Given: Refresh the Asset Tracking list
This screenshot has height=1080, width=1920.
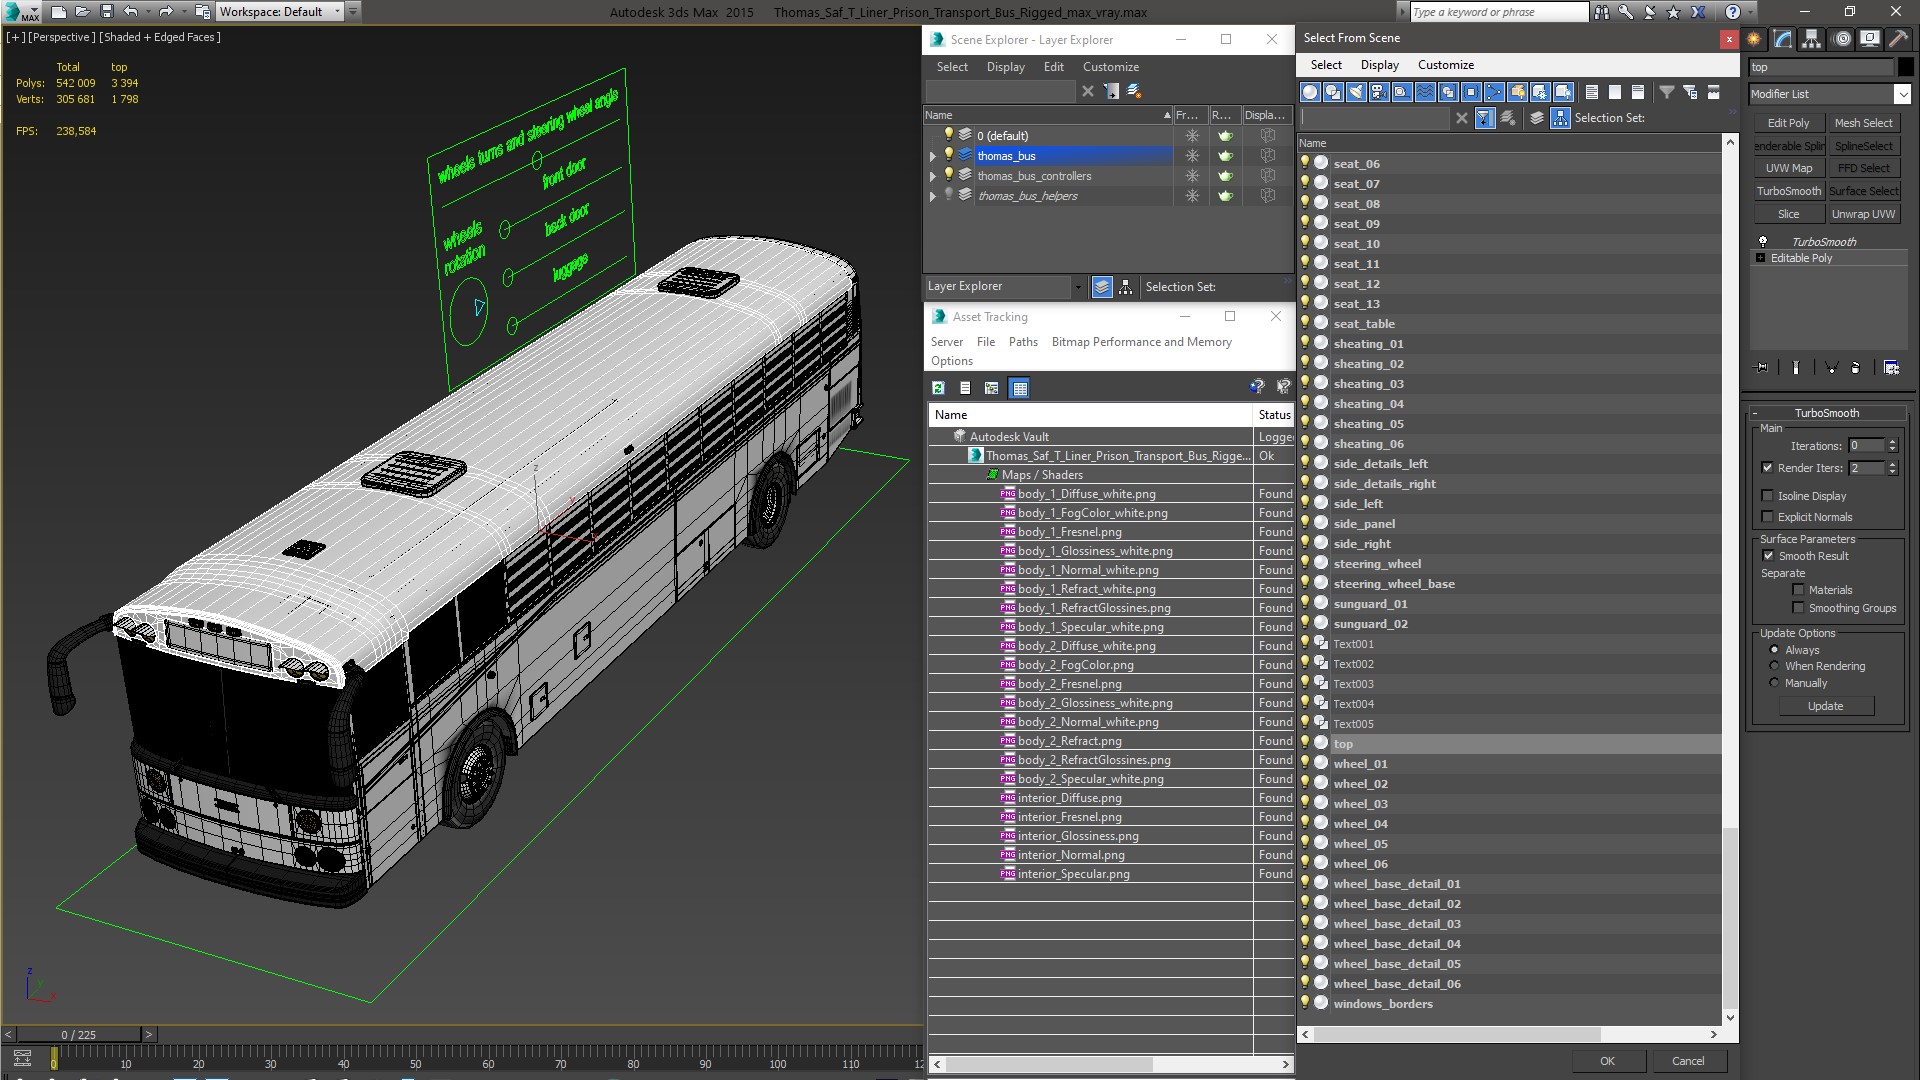Looking at the screenshot, I should [x=938, y=388].
